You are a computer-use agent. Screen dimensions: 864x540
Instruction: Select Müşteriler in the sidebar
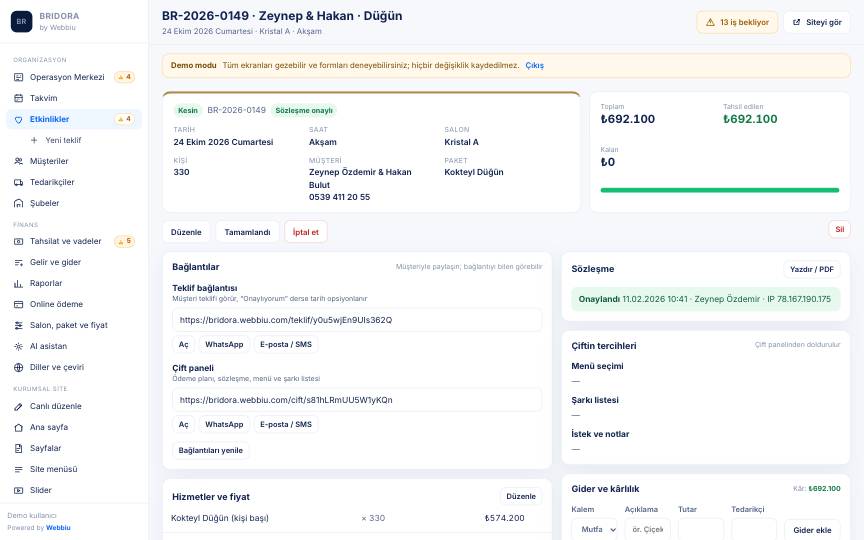[x=74, y=161]
